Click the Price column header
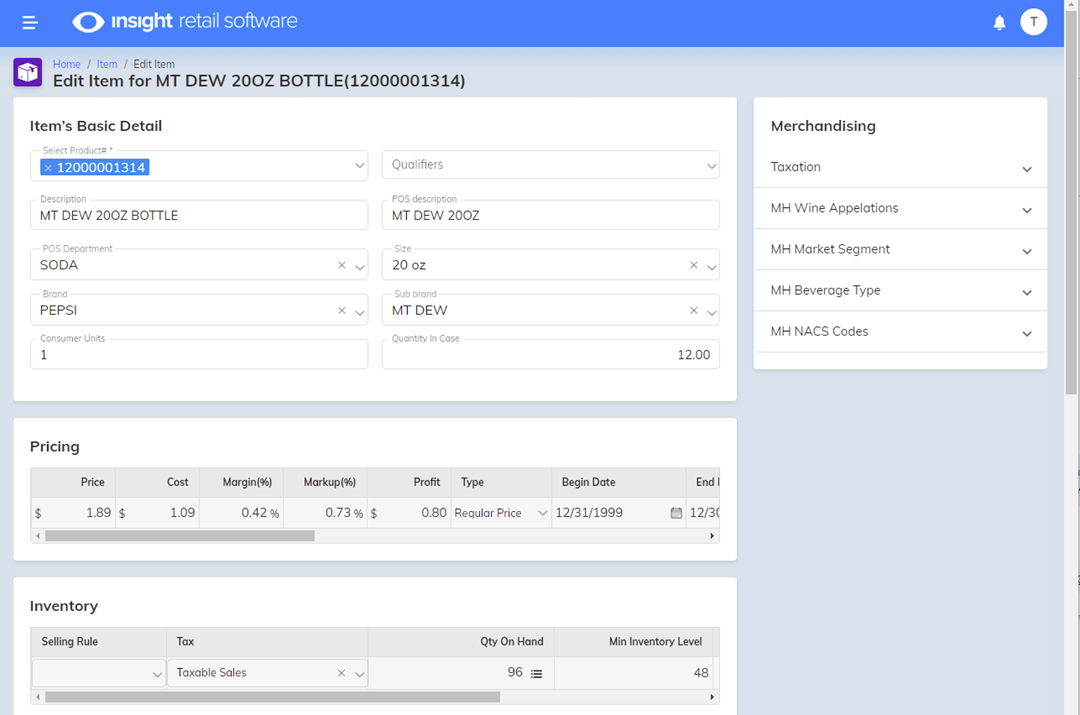Image resolution: width=1080 pixels, height=715 pixels. coord(73,482)
